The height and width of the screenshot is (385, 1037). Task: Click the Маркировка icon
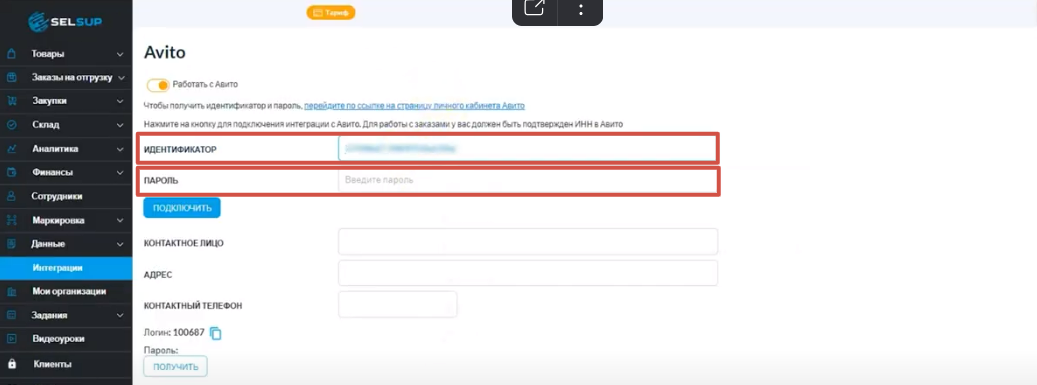(11, 220)
